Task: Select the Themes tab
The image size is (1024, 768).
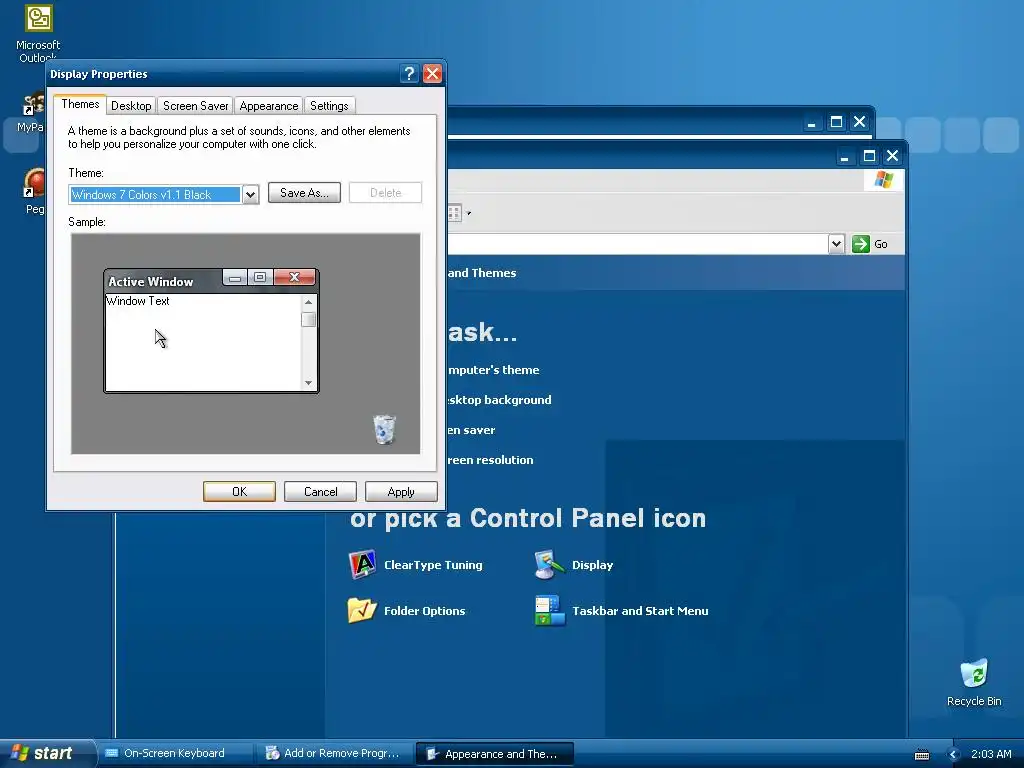Action: 80,104
